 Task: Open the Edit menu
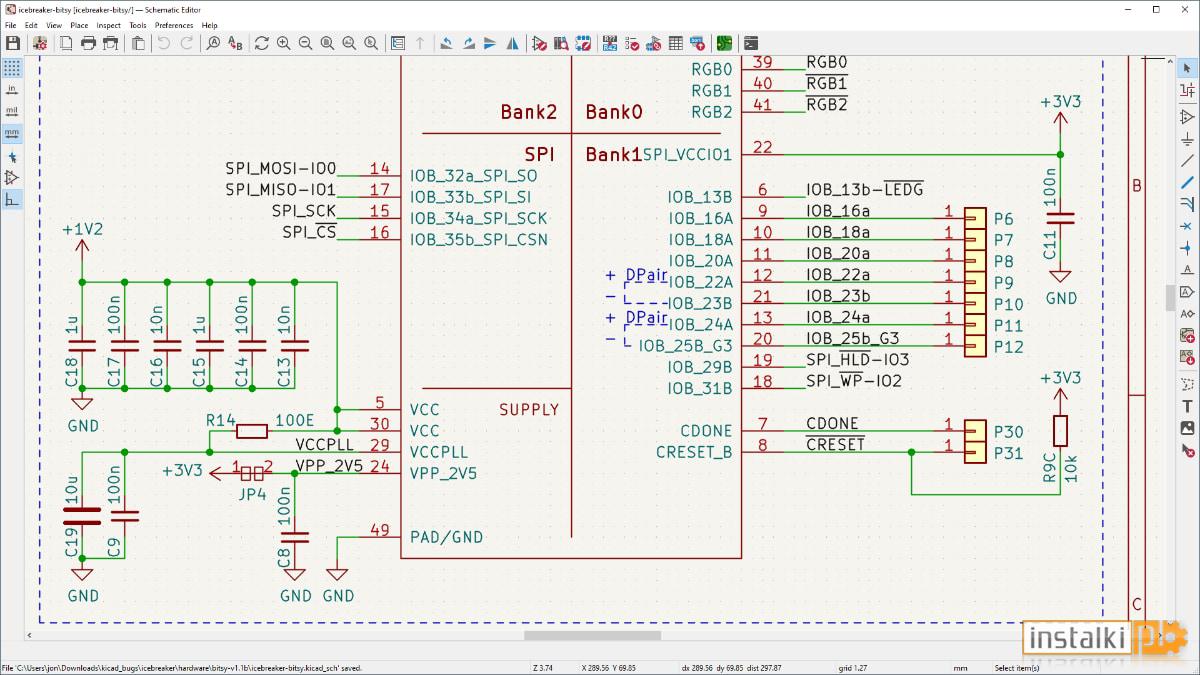coord(32,25)
